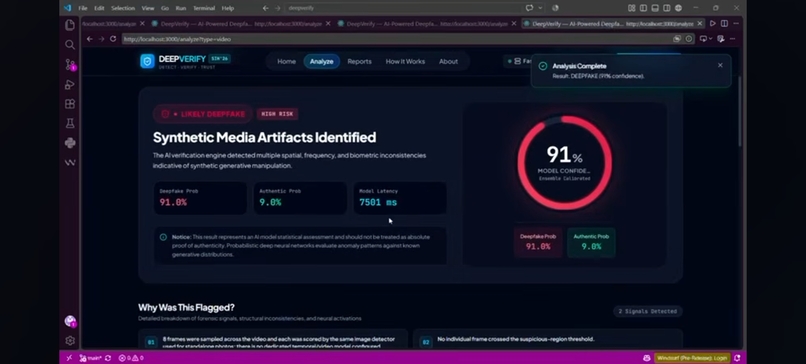806x364 pixels.
Task: Open the Go menu
Action: coord(165,8)
